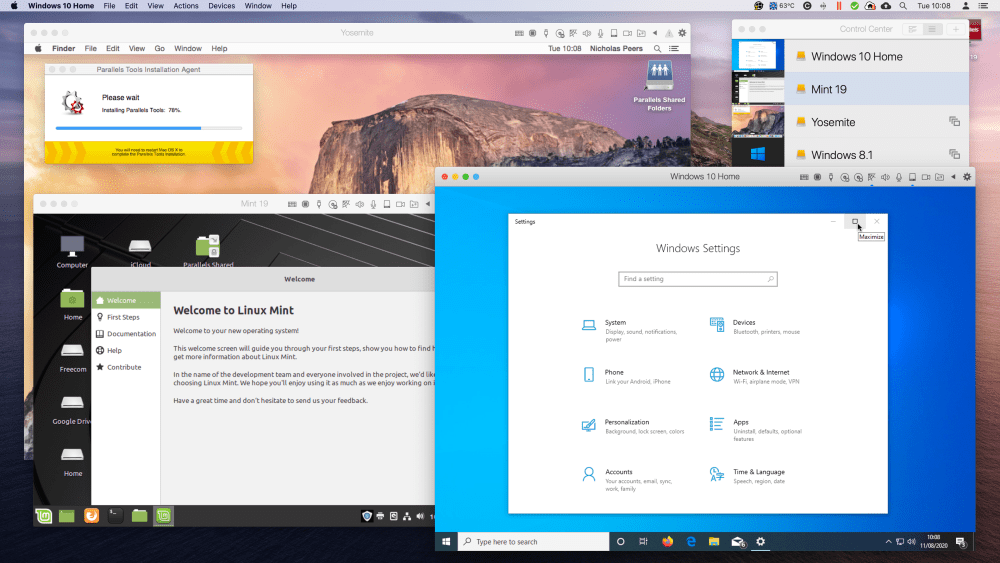This screenshot has height=563, width=1000.
Task: Collapse Yosemite toolbar icons with left arrow
Action: 655,33
